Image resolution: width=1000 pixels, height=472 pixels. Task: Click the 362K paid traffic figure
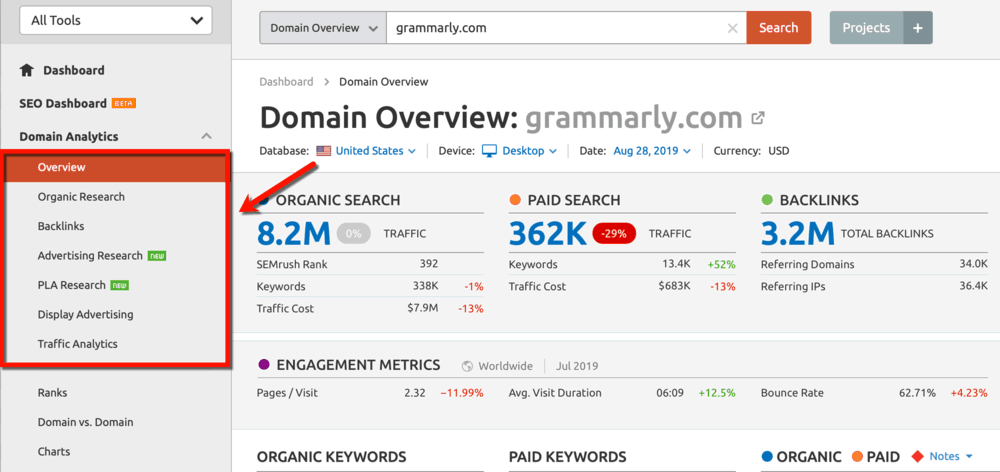pyautogui.click(x=547, y=234)
